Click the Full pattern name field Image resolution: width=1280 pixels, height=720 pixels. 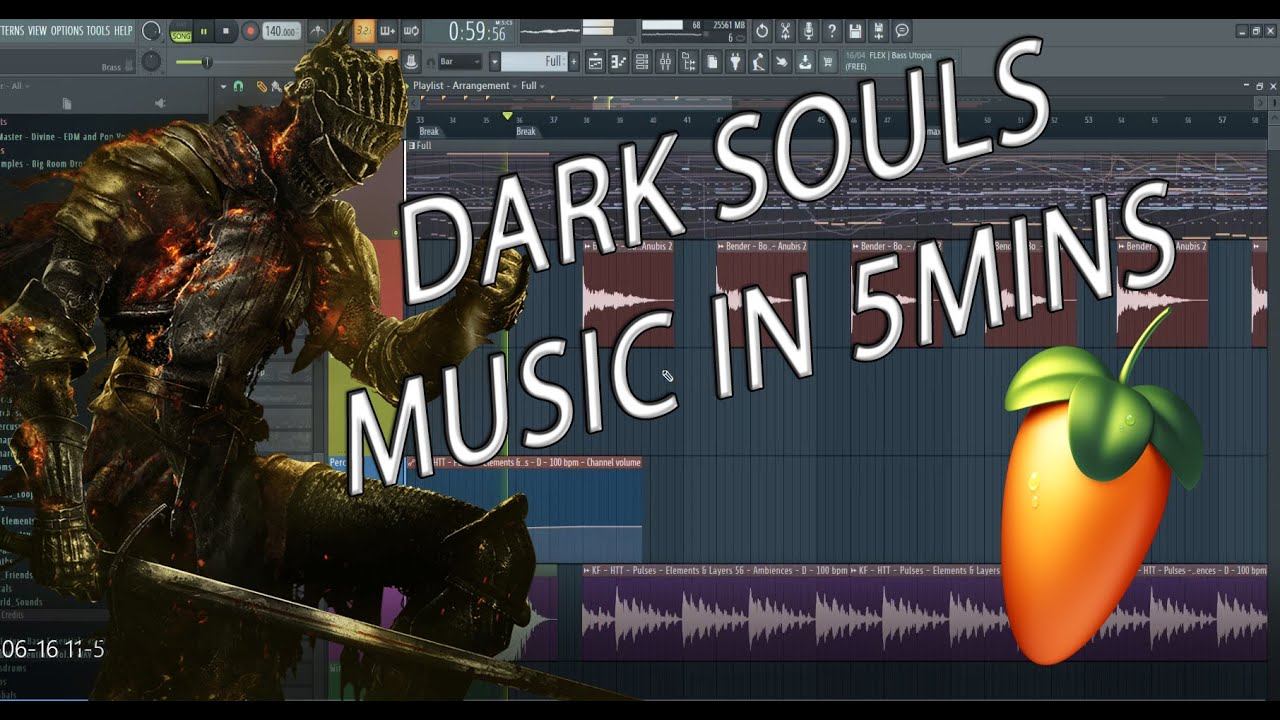click(x=534, y=62)
